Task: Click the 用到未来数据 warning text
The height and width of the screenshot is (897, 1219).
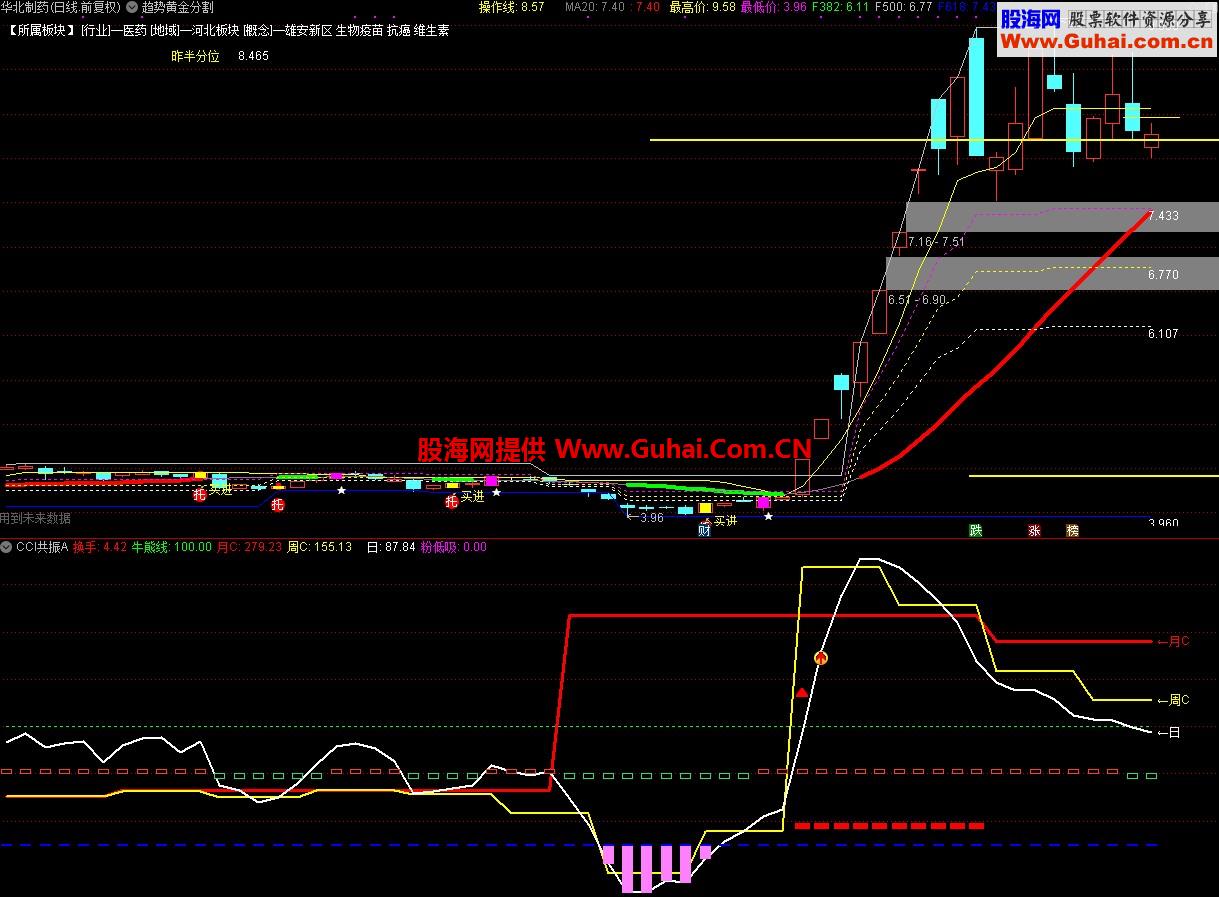Action: [x=36, y=518]
